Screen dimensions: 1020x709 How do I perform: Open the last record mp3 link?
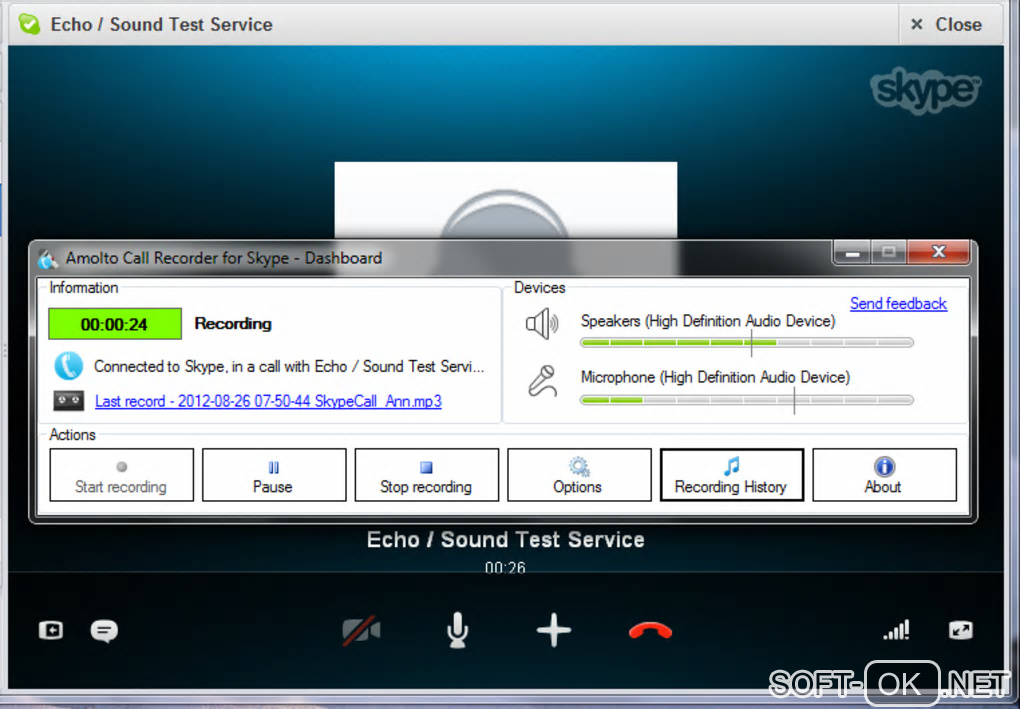268,401
